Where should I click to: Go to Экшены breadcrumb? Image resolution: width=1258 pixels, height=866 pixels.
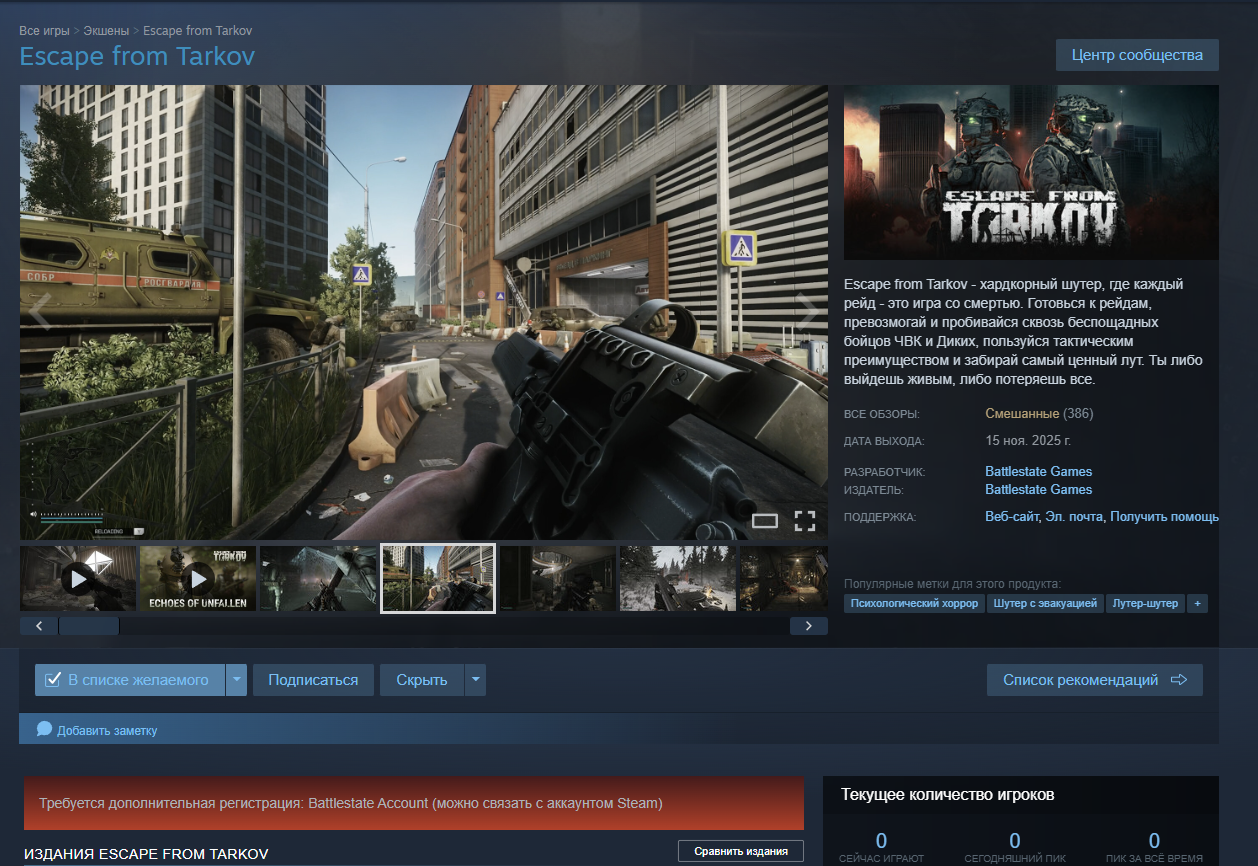(106, 31)
